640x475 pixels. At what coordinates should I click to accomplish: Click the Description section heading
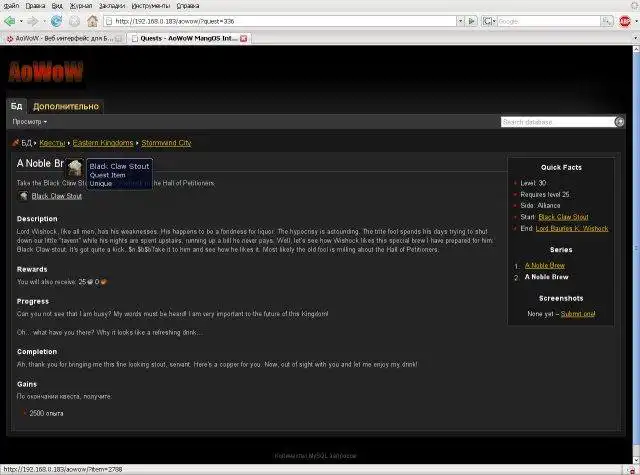pos(37,219)
